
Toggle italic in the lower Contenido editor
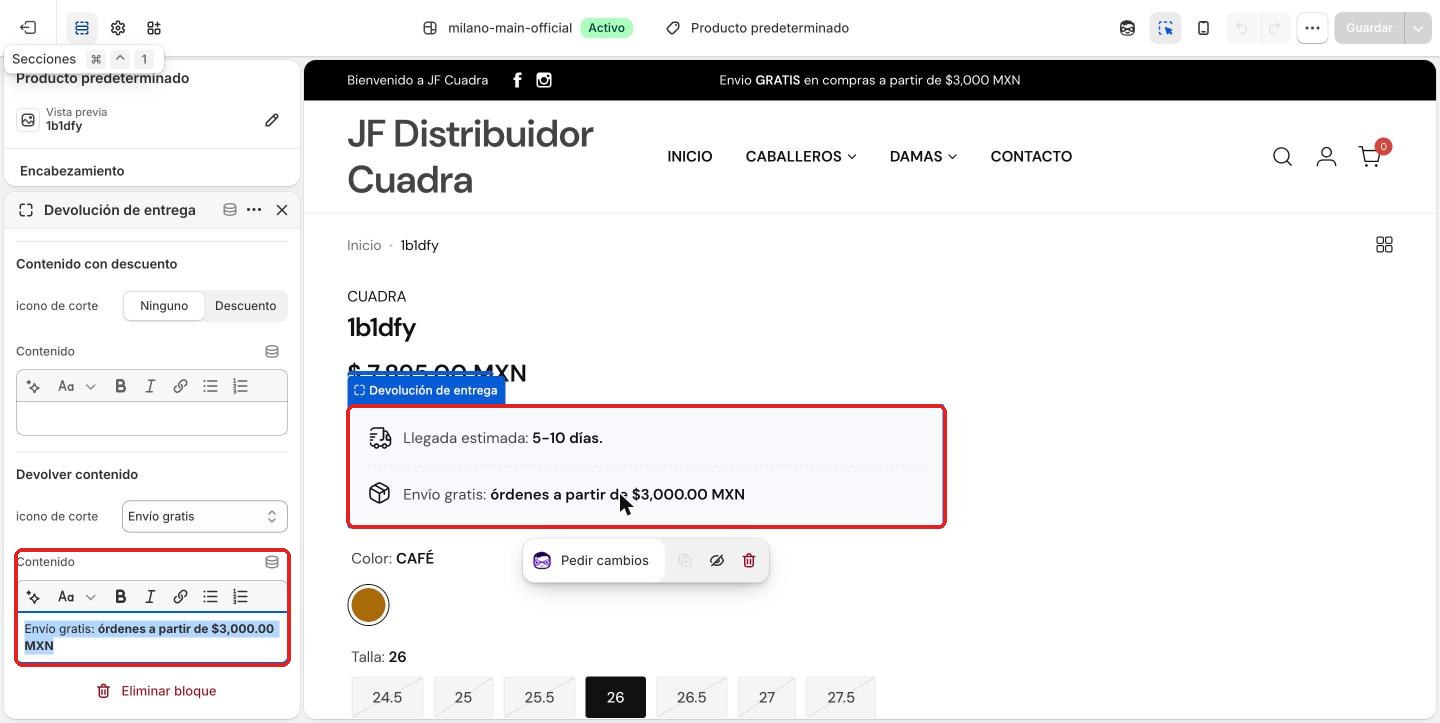pyautogui.click(x=150, y=597)
